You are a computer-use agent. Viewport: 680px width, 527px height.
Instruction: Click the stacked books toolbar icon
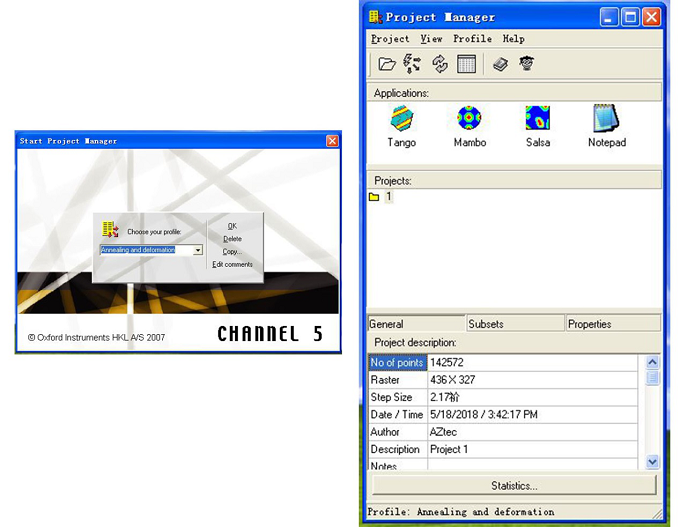pos(500,64)
